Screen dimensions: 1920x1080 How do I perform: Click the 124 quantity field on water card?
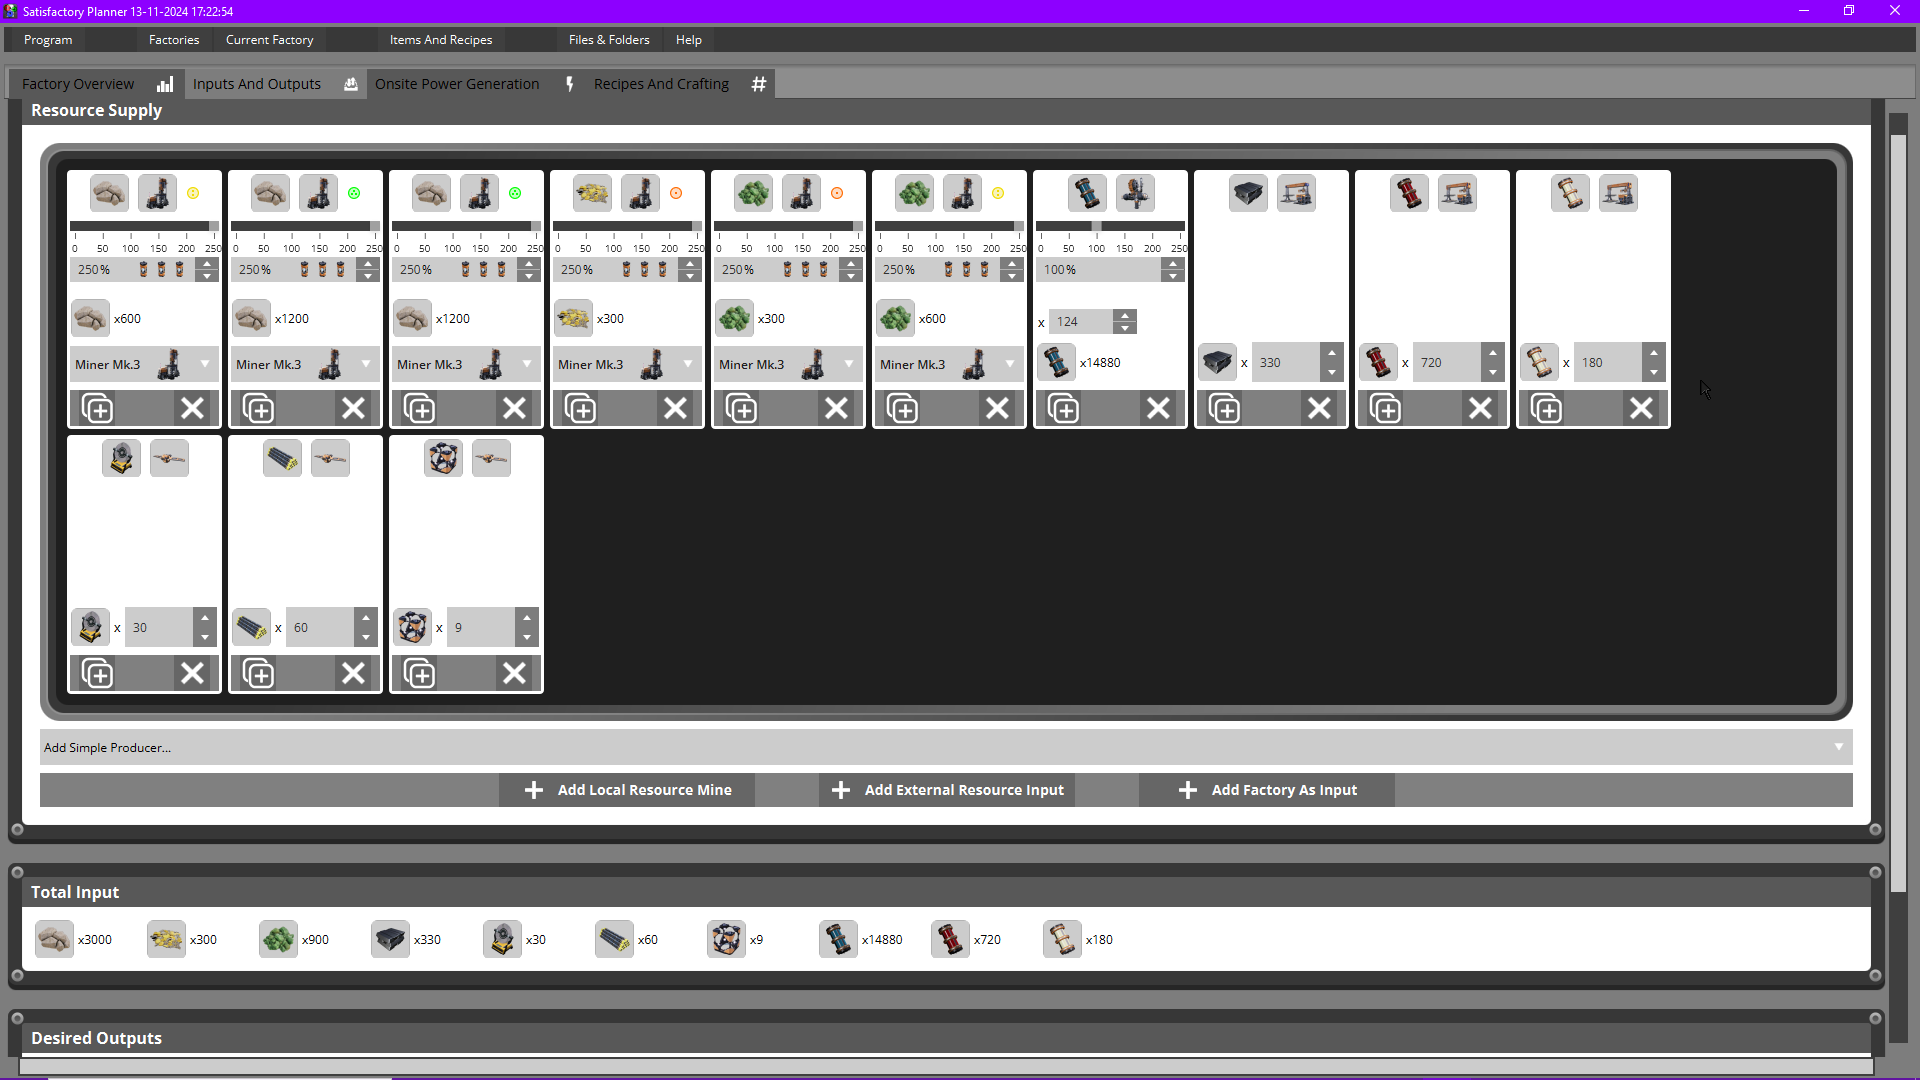tap(1082, 322)
